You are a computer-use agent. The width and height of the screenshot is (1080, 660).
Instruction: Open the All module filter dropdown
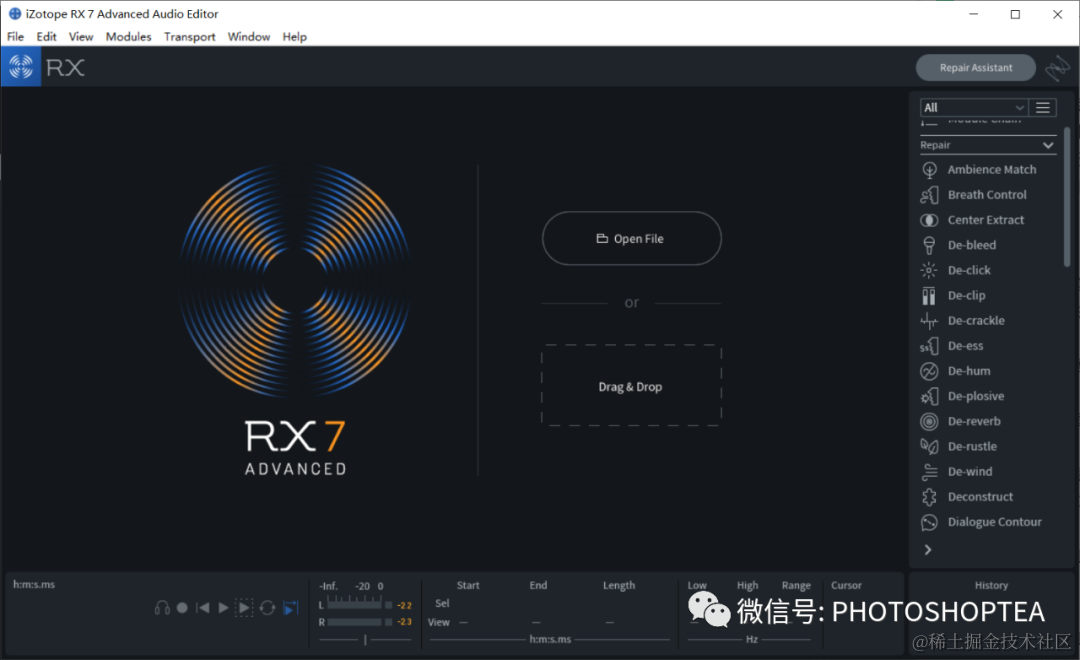(974, 107)
